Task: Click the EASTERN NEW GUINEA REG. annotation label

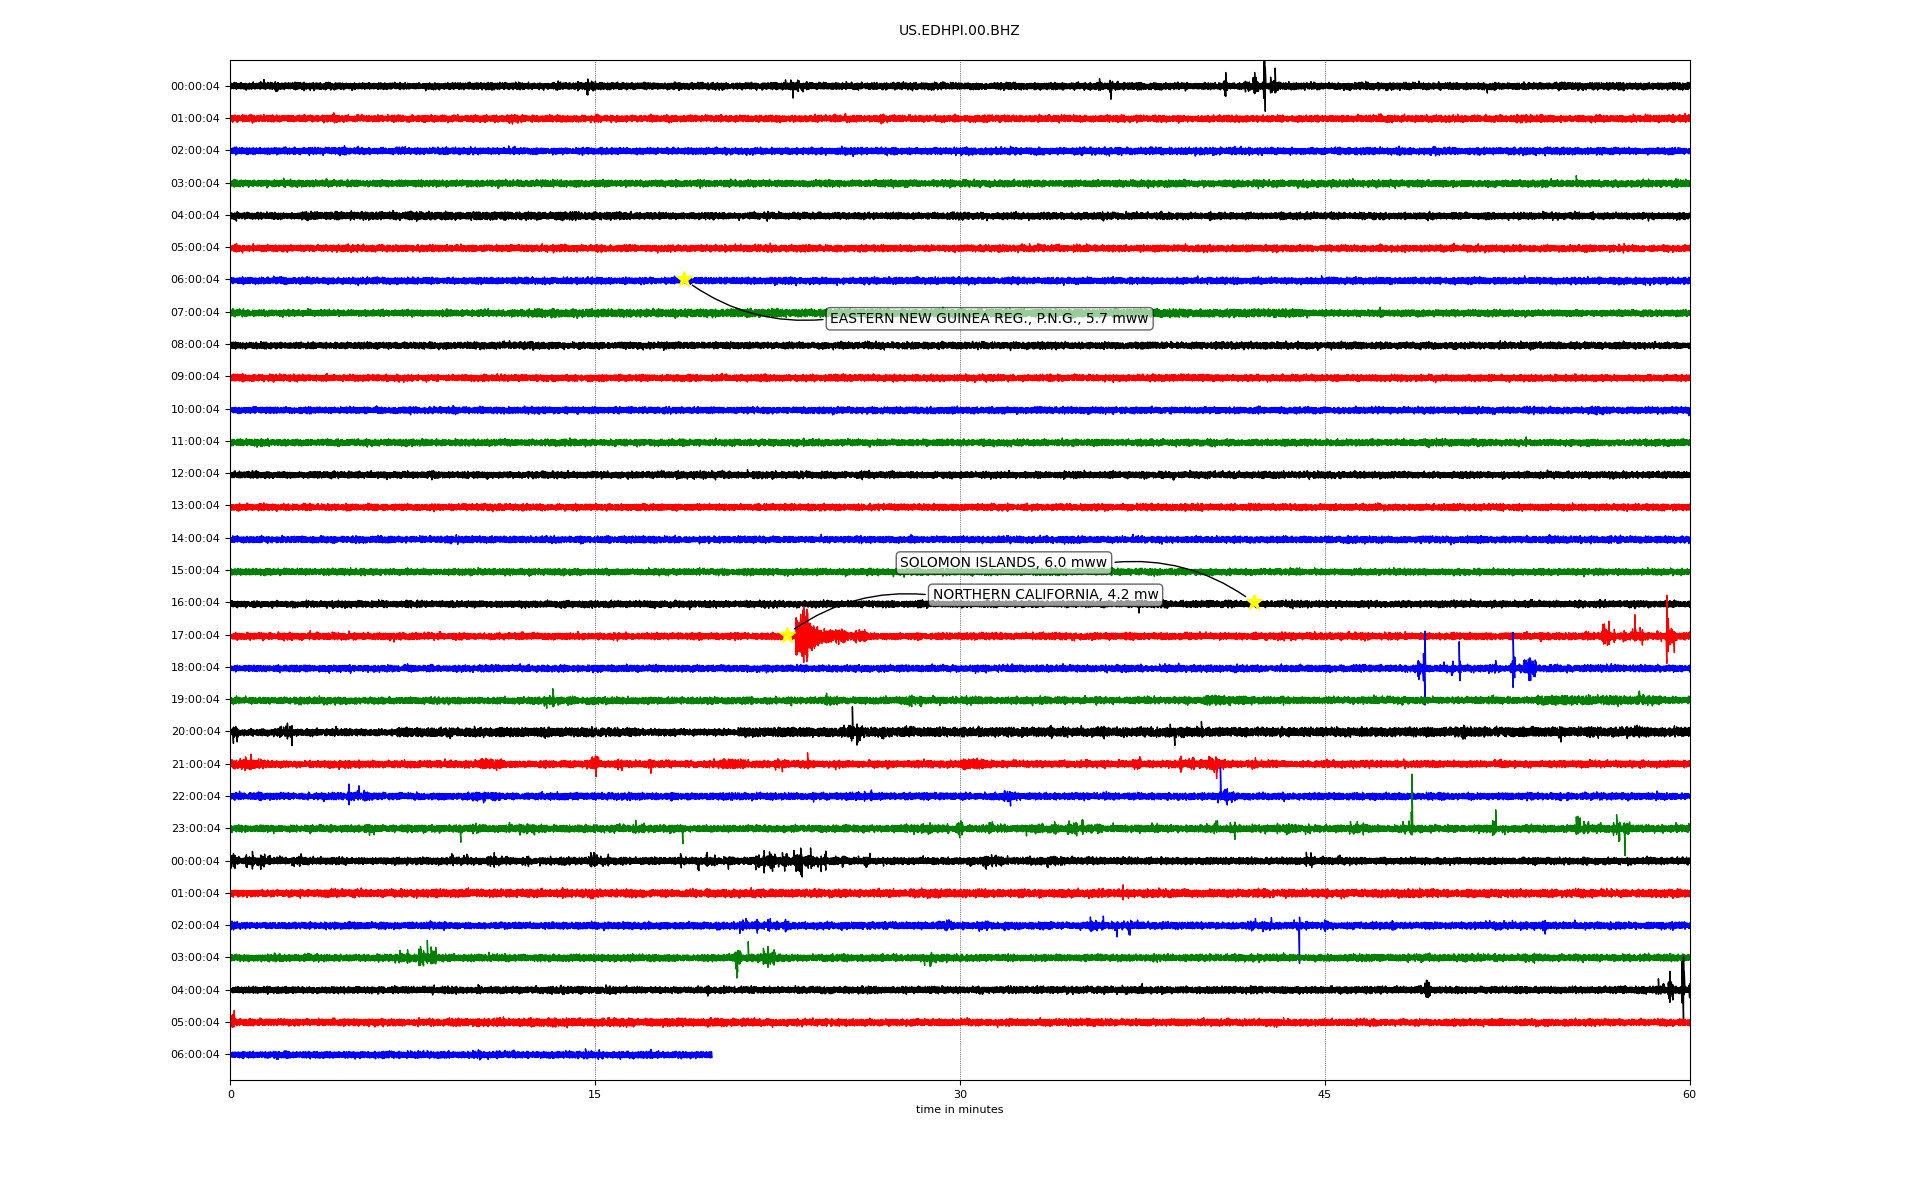Action: pos(989,319)
